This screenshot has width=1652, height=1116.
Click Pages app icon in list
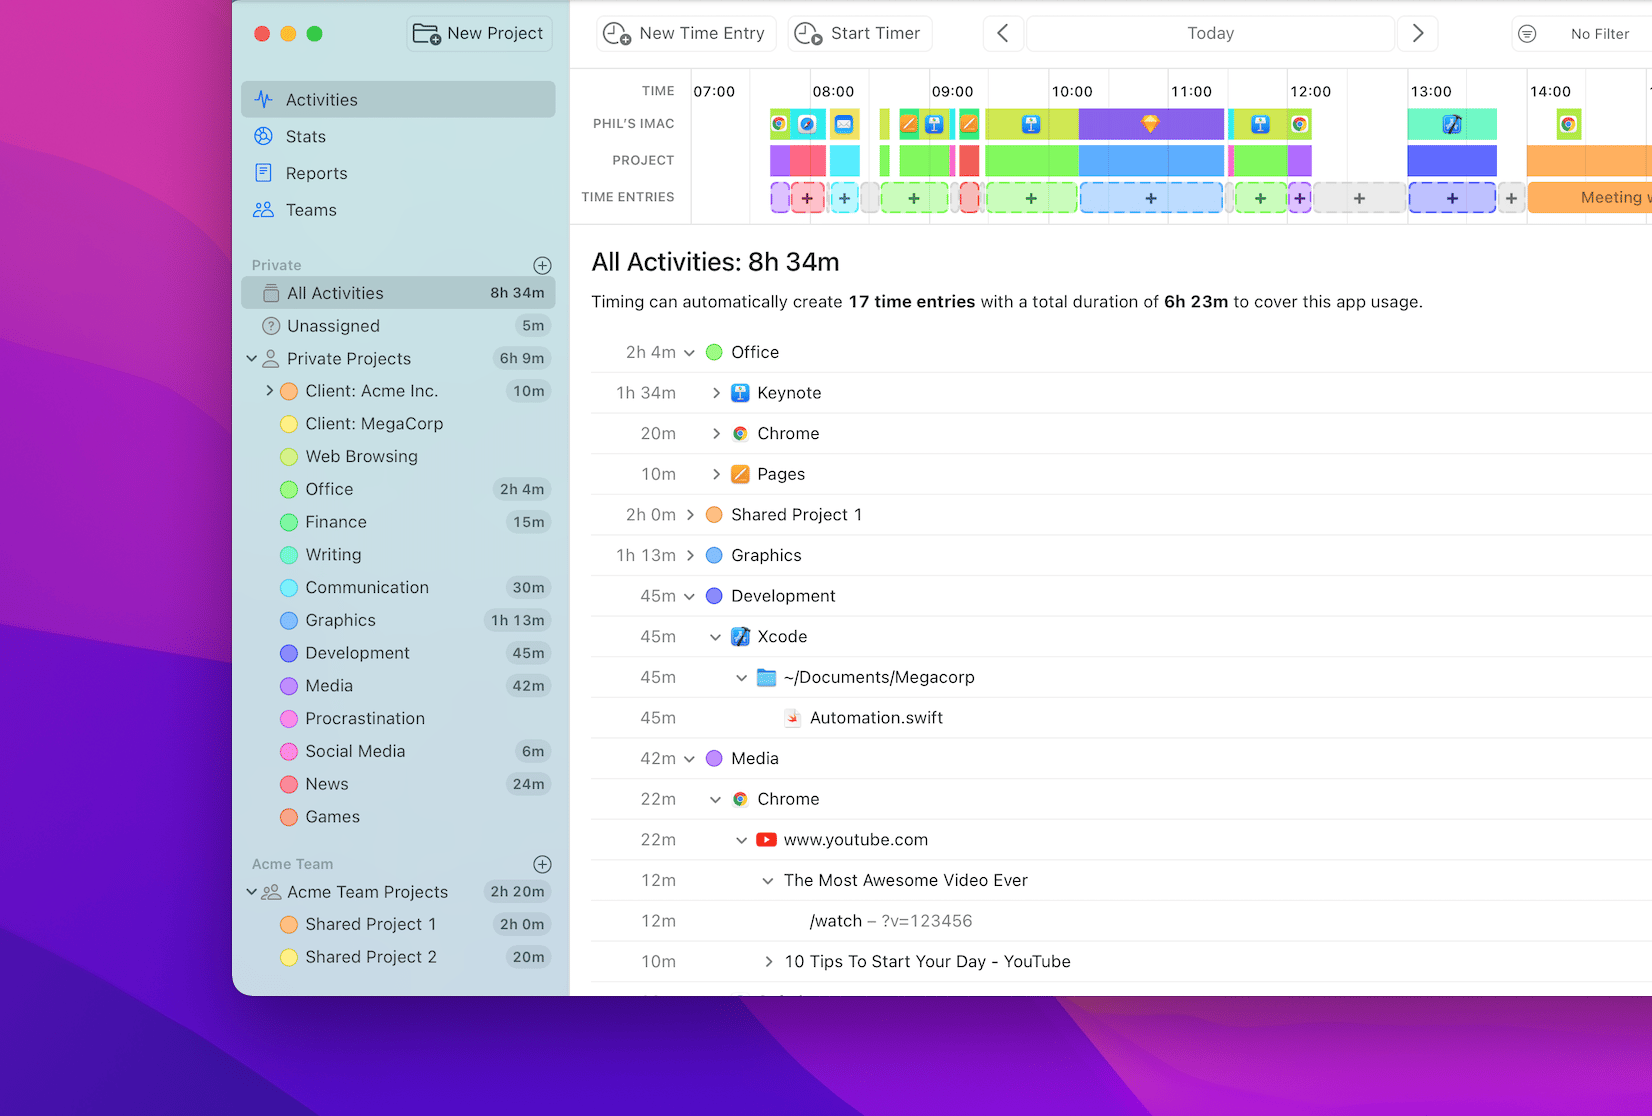(740, 474)
